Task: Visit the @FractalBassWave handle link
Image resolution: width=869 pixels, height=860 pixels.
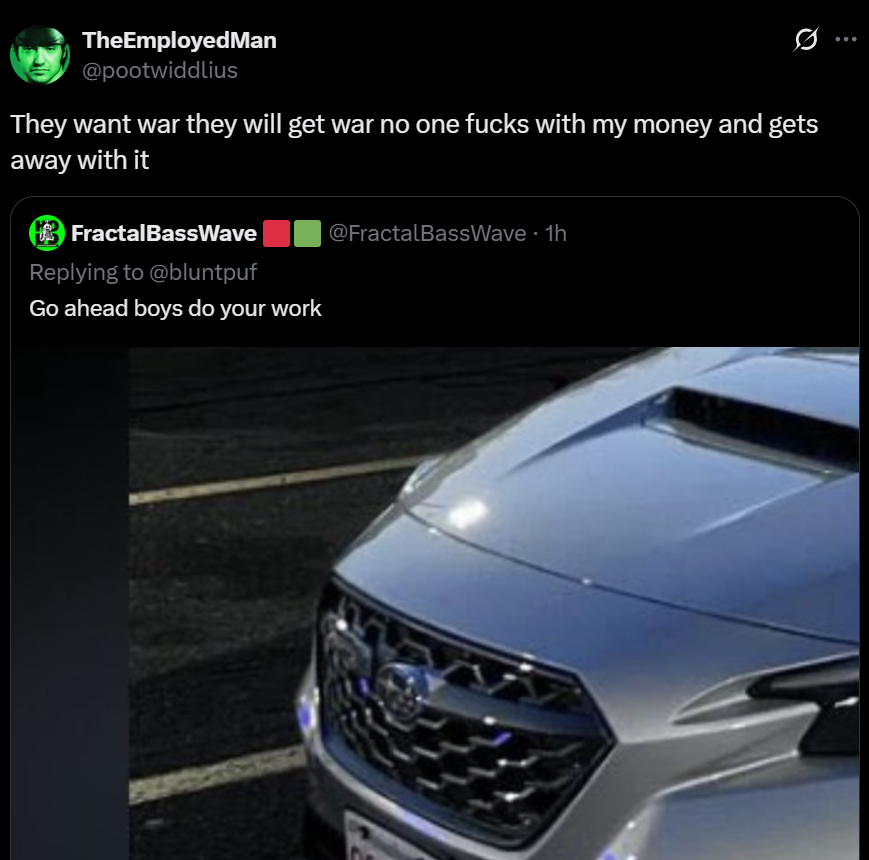Action: pyautogui.click(x=427, y=233)
